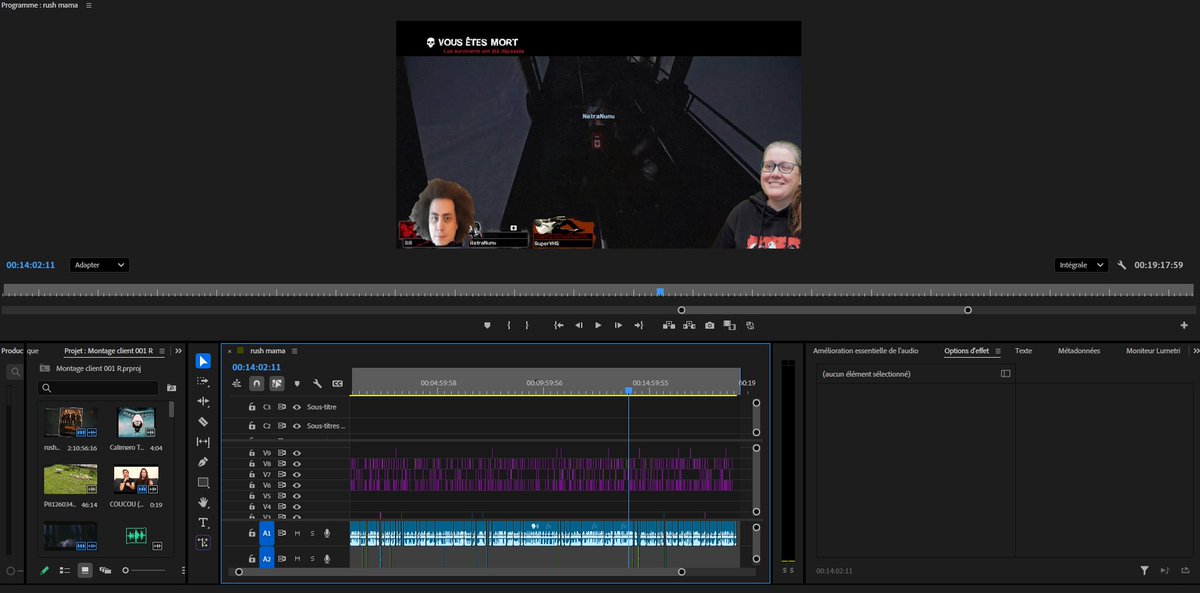Select the Selection arrow tool

tap(203, 361)
